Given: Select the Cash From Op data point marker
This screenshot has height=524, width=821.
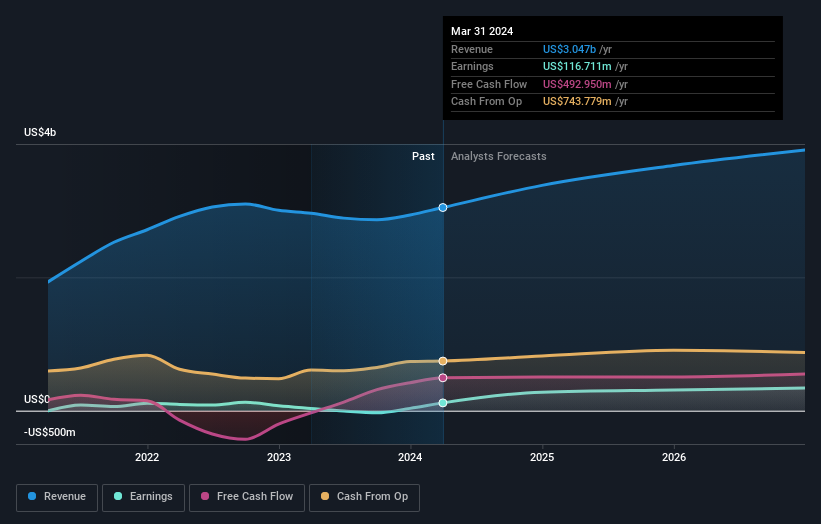Looking at the screenshot, I should (443, 361).
